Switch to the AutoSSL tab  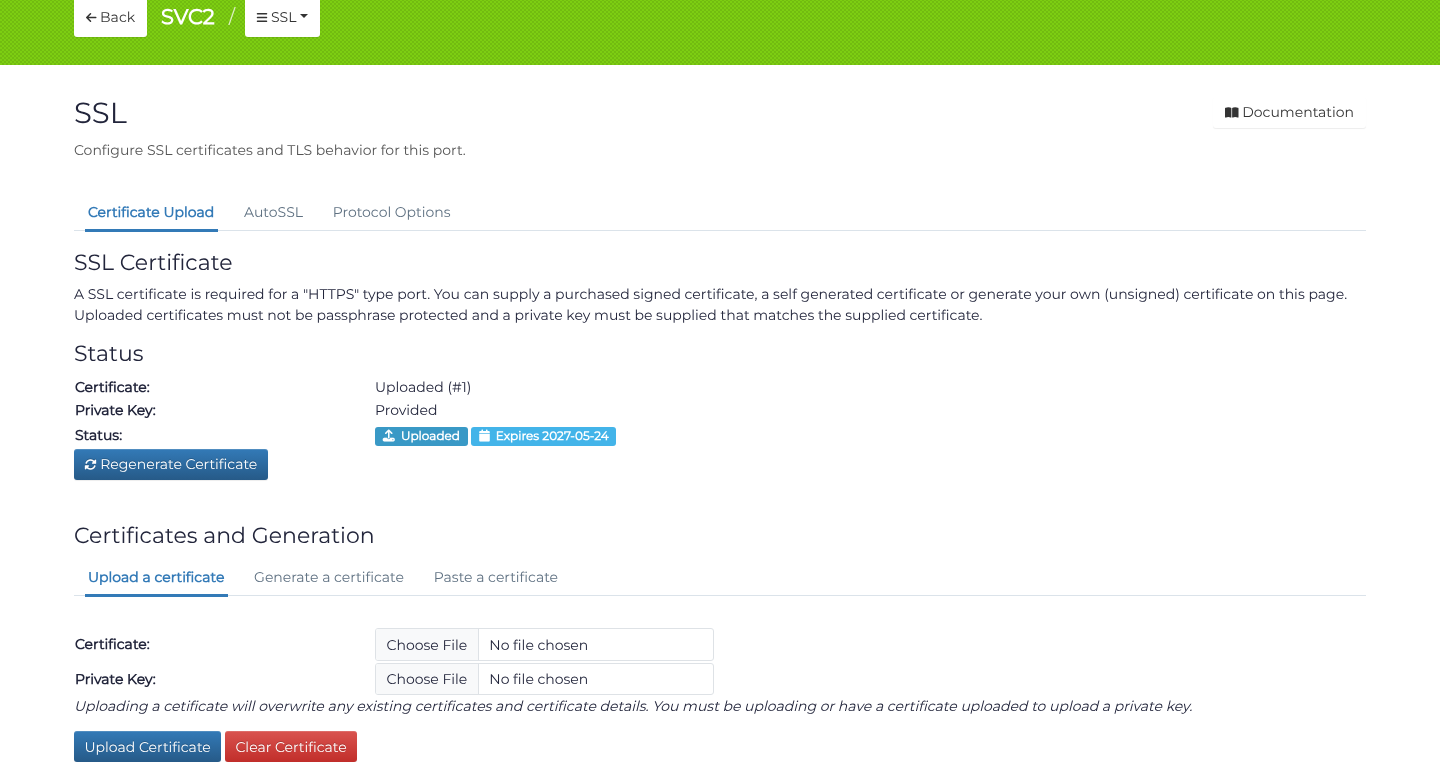[x=273, y=212]
